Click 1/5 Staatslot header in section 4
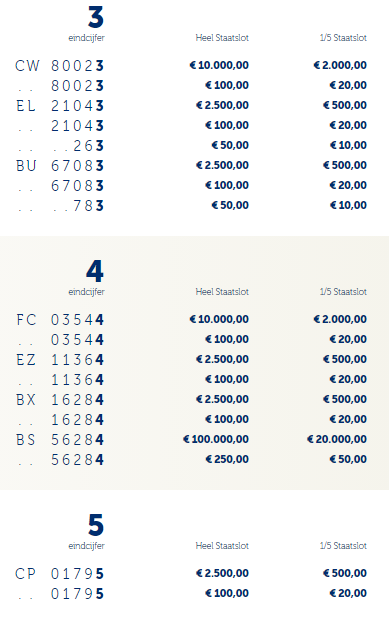389x624 pixels. point(343,292)
